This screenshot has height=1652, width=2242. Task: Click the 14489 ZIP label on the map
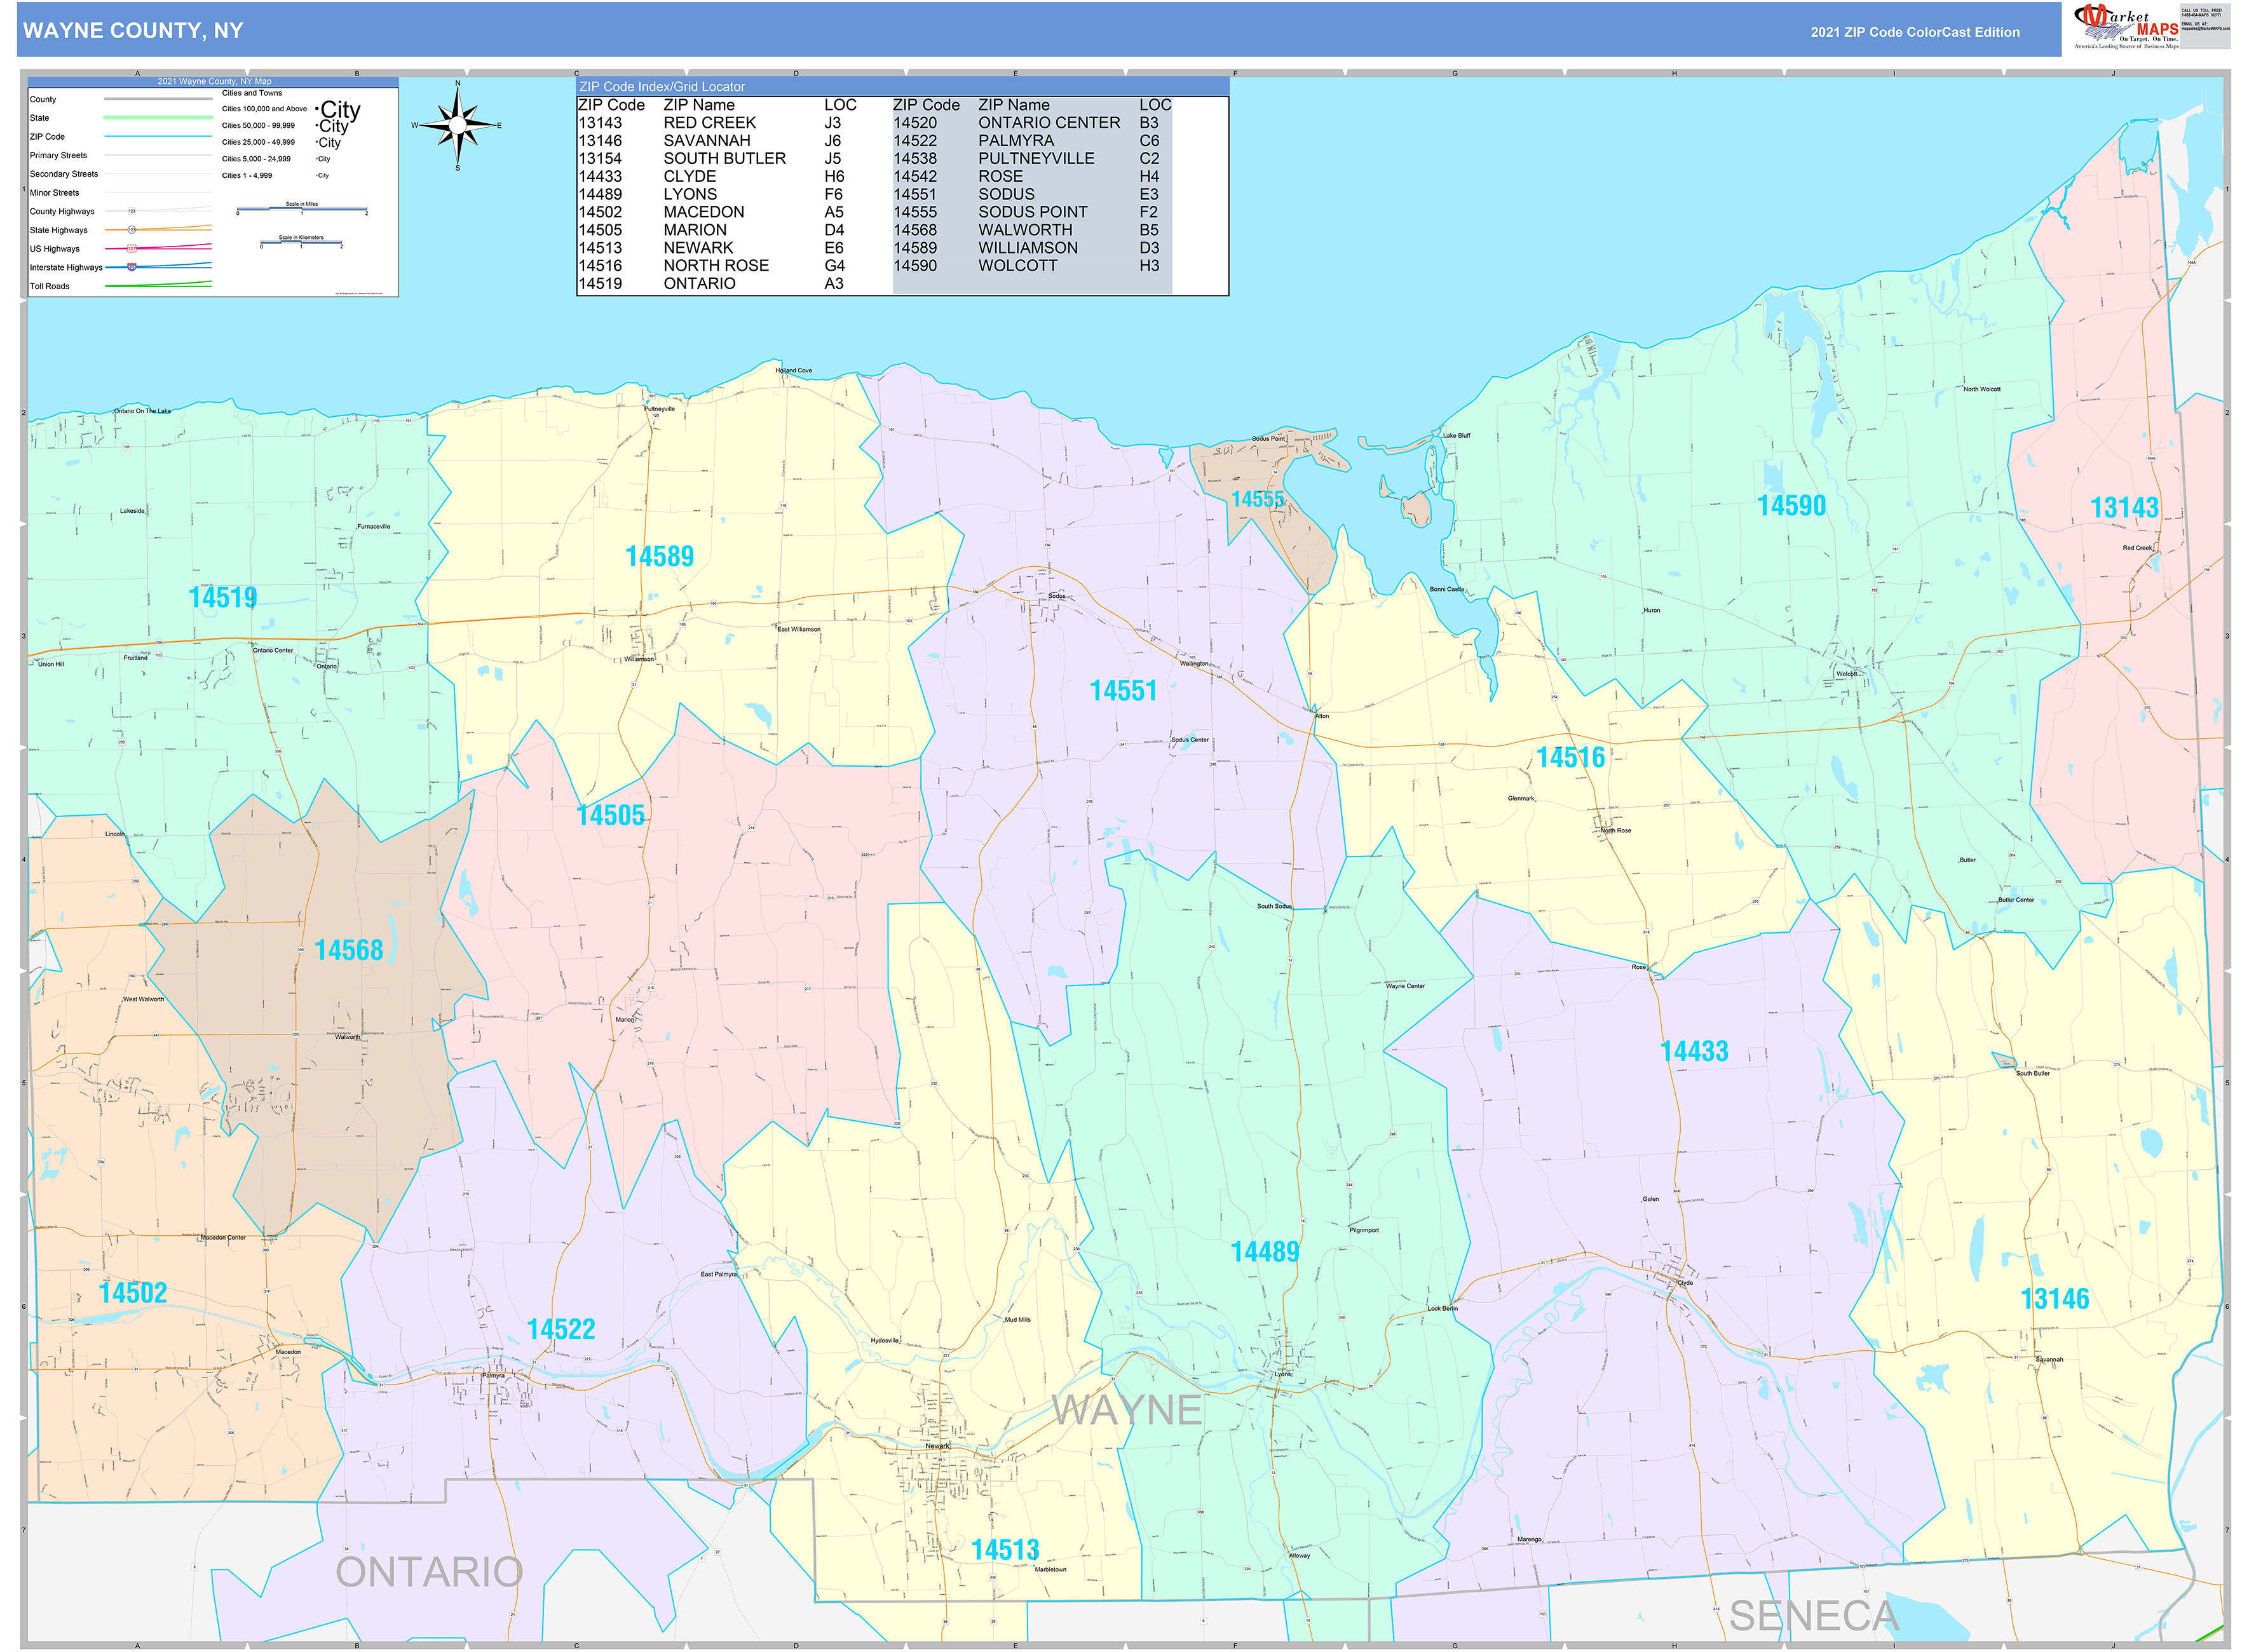(x=1264, y=1252)
